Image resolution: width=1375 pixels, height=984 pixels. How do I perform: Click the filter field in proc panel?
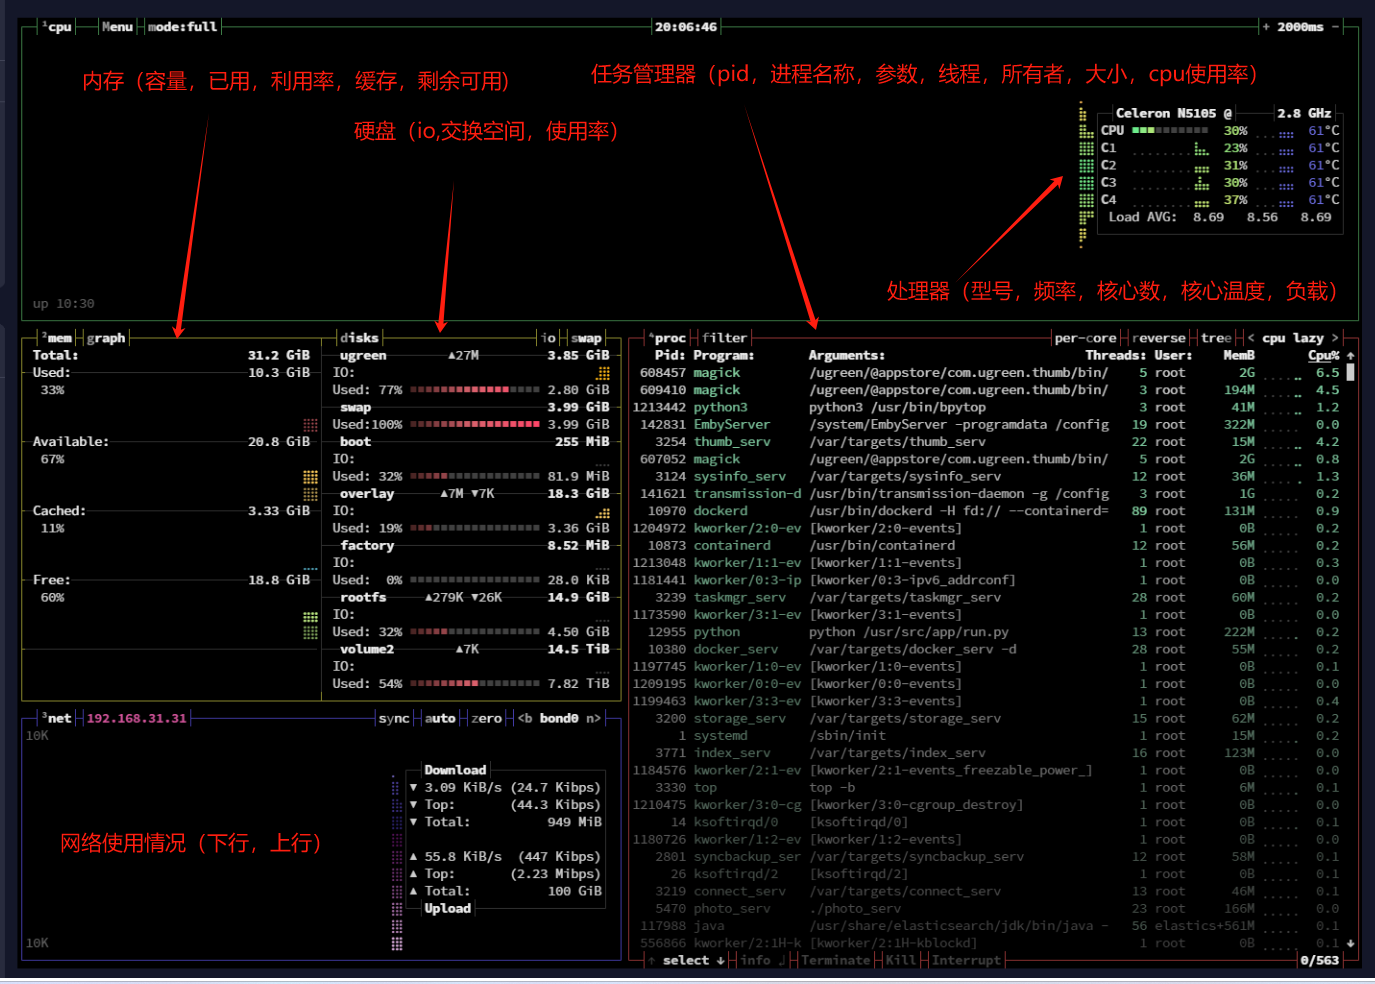coord(724,338)
